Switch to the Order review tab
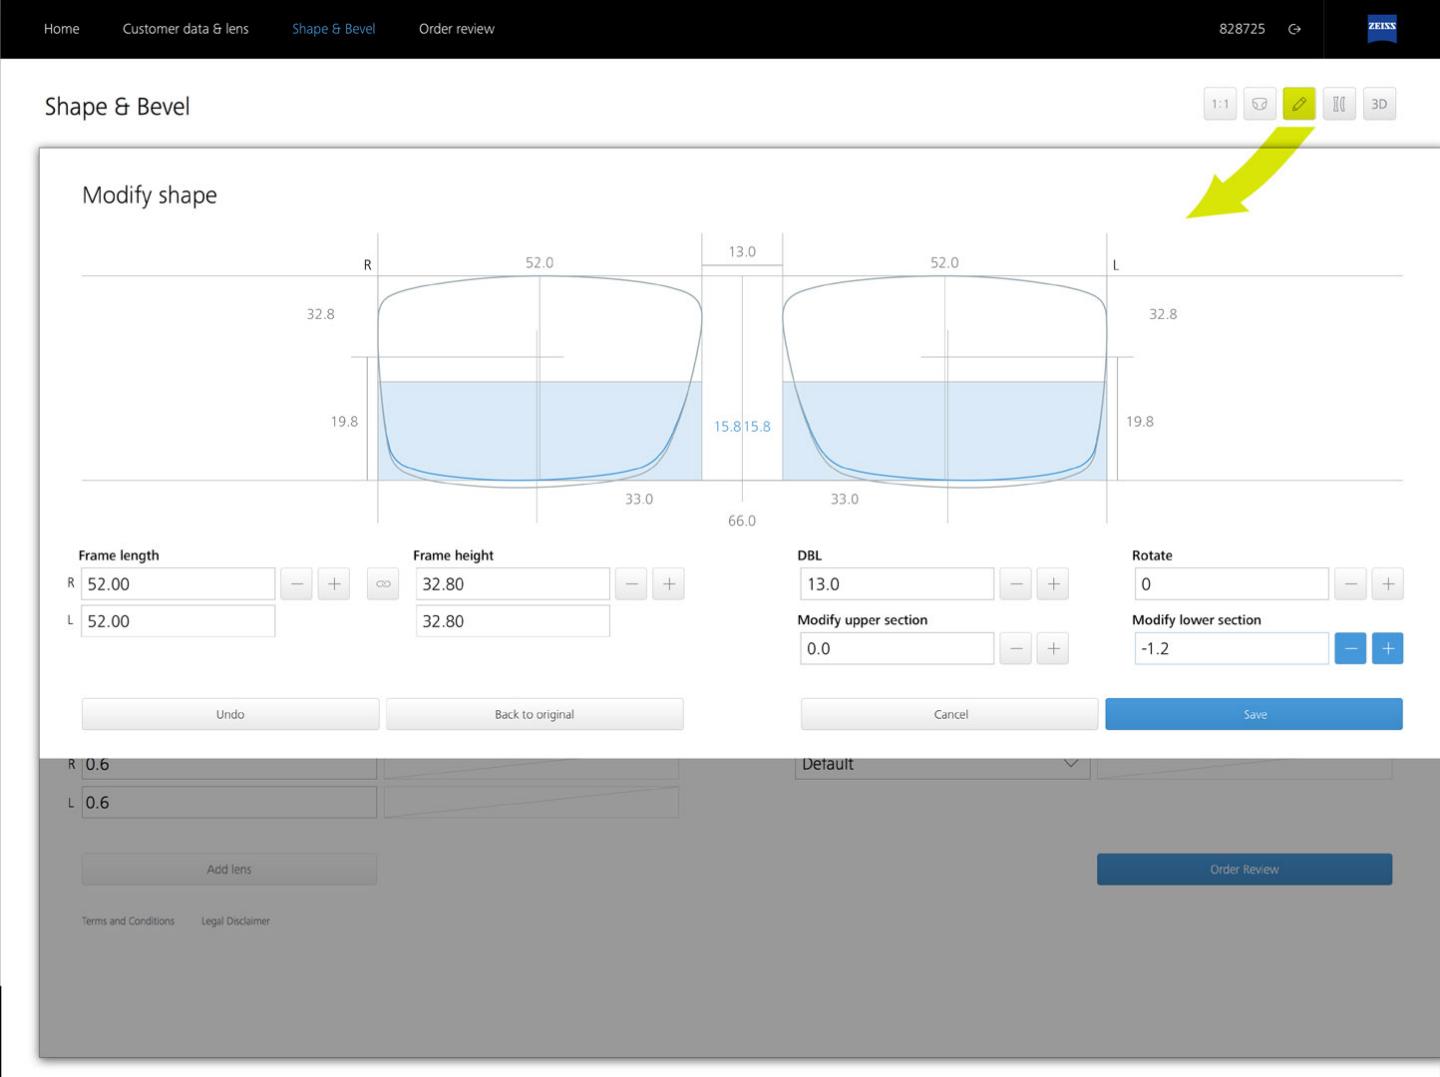 [x=456, y=29]
